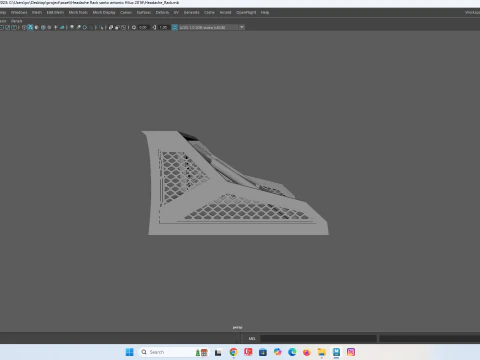
Task: Select Smooth Shade All icon
Action: pyautogui.click(x=30, y=27)
